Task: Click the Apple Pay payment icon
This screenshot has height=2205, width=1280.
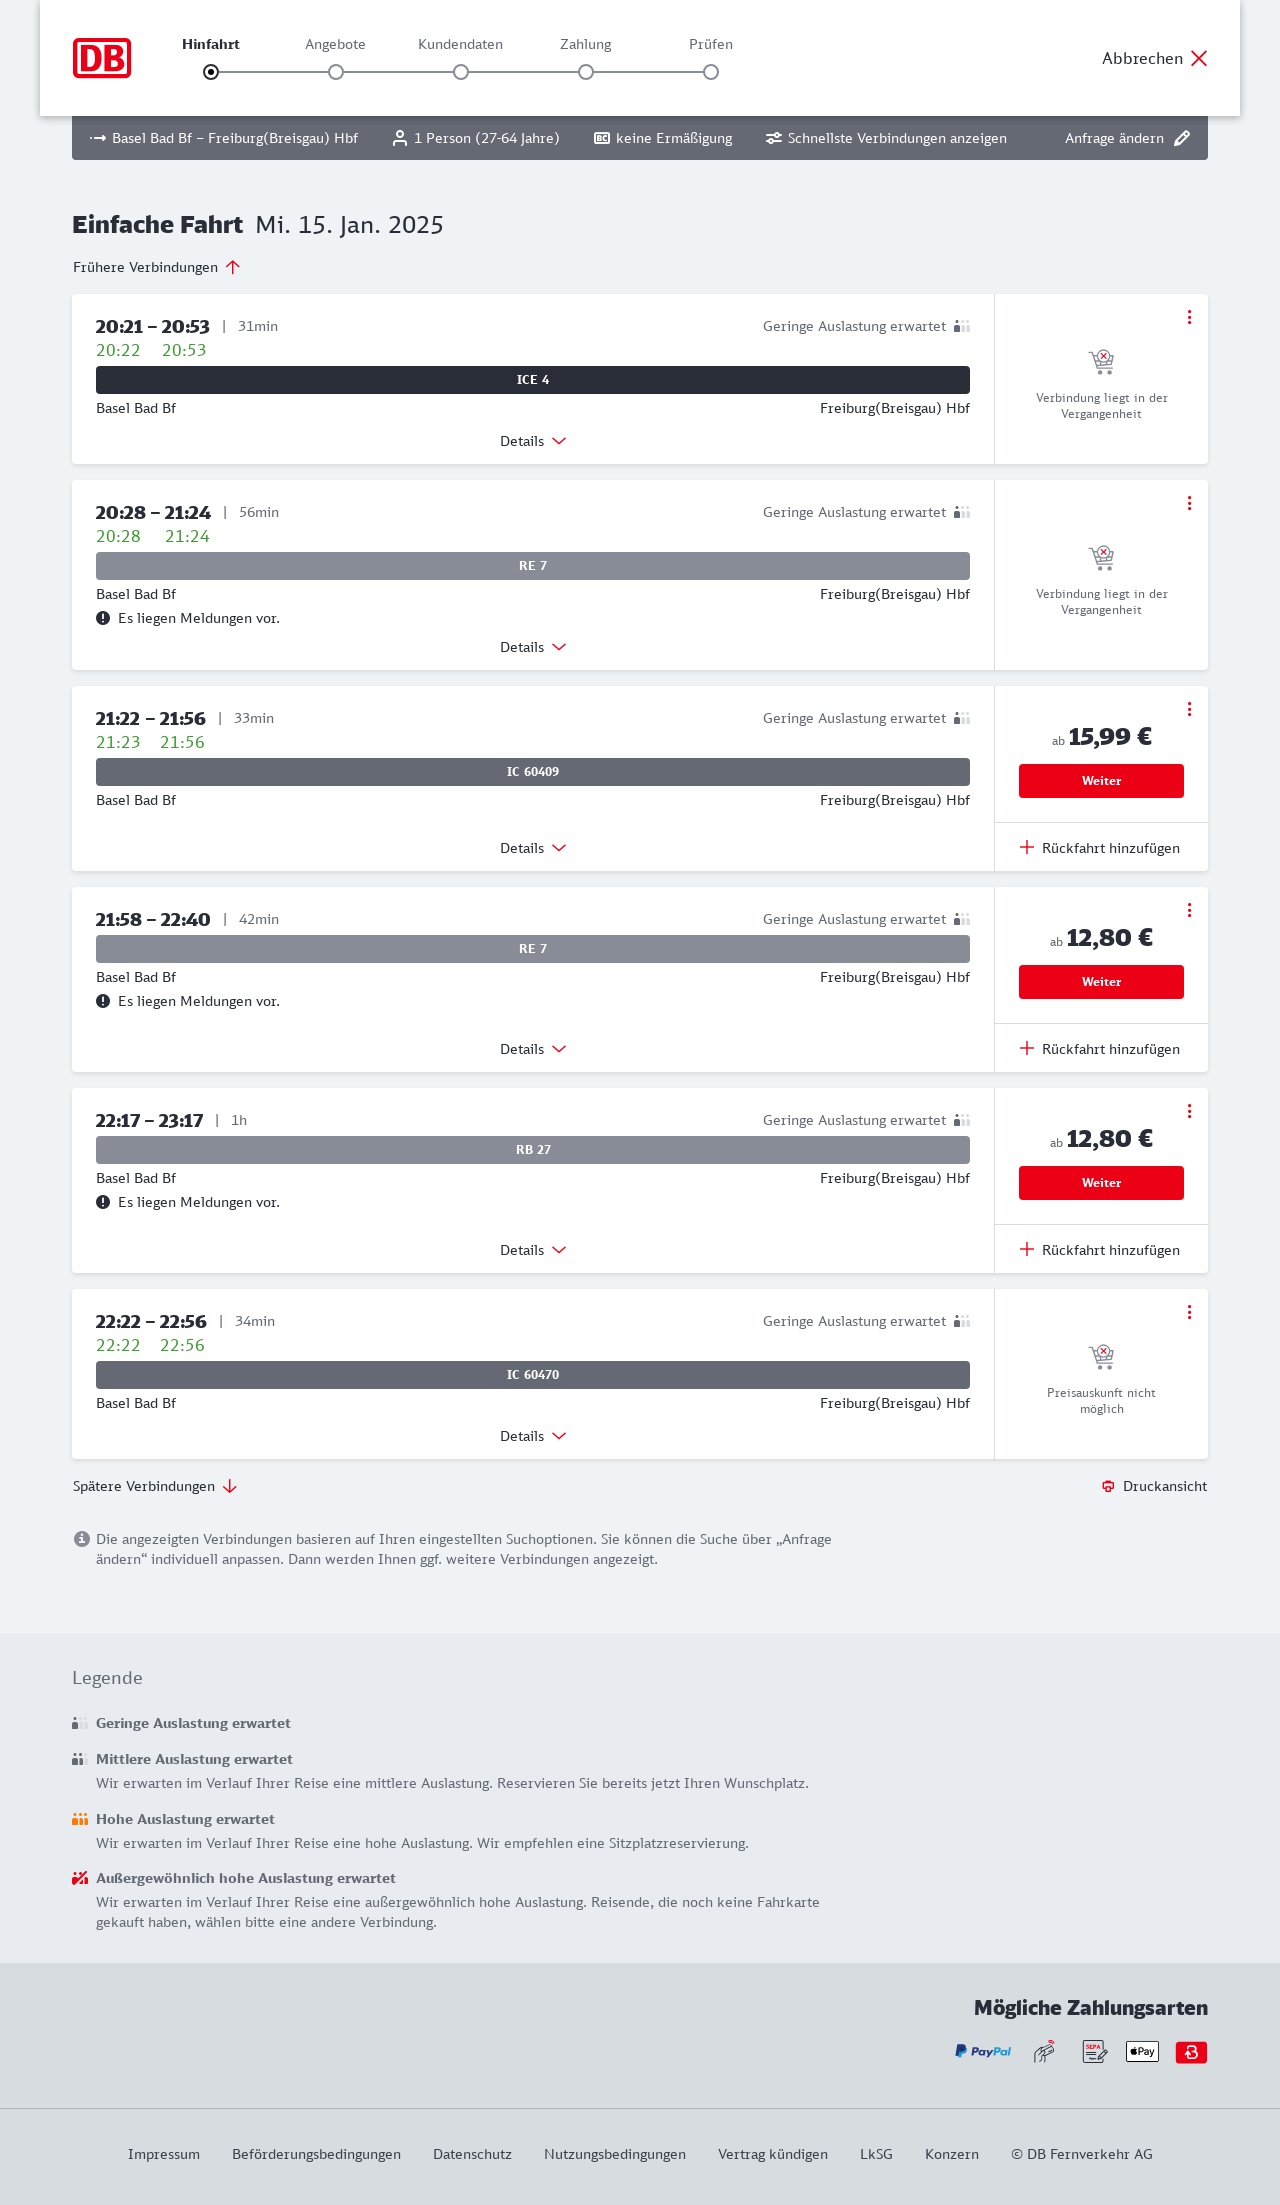Action: pos(1142,2052)
